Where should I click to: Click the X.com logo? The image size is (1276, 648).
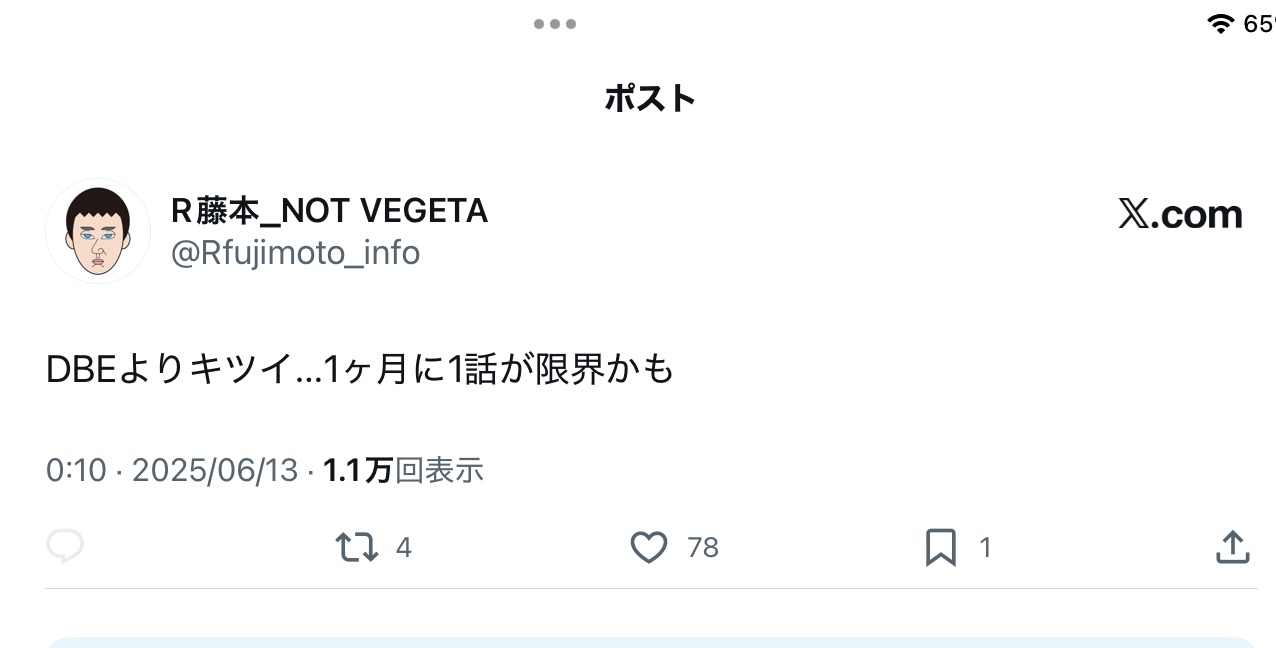click(x=1180, y=214)
